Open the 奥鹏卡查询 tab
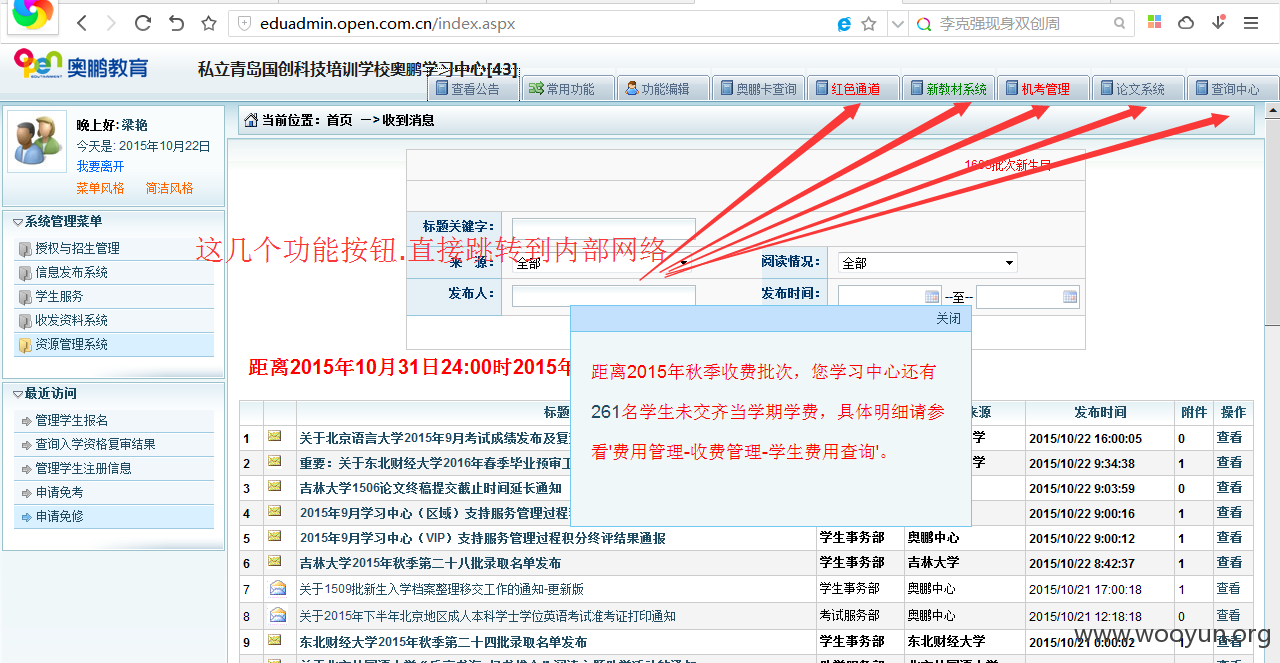 (759, 89)
